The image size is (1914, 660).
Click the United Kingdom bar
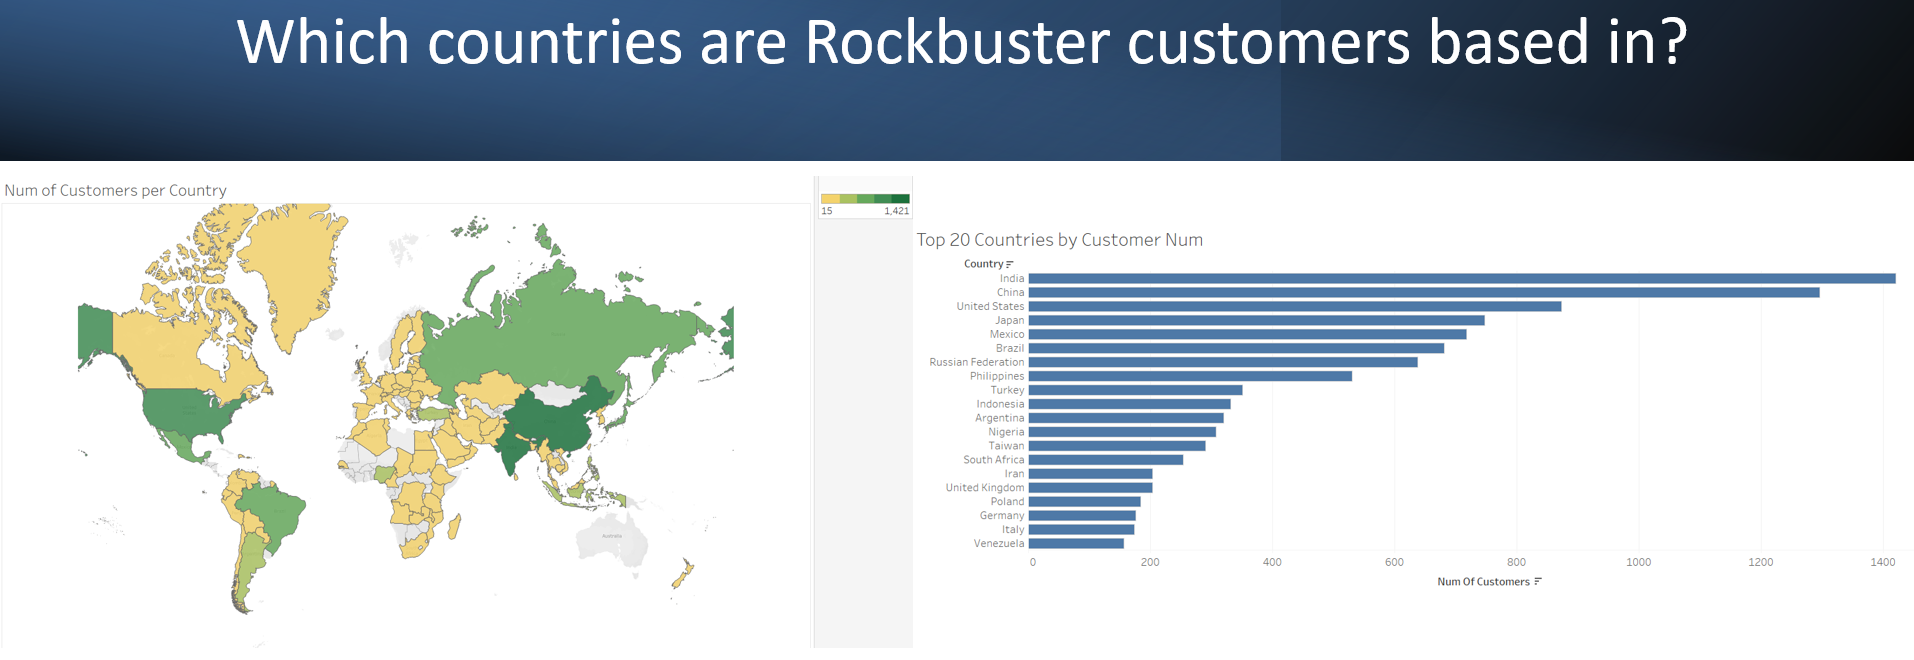[1091, 489]
